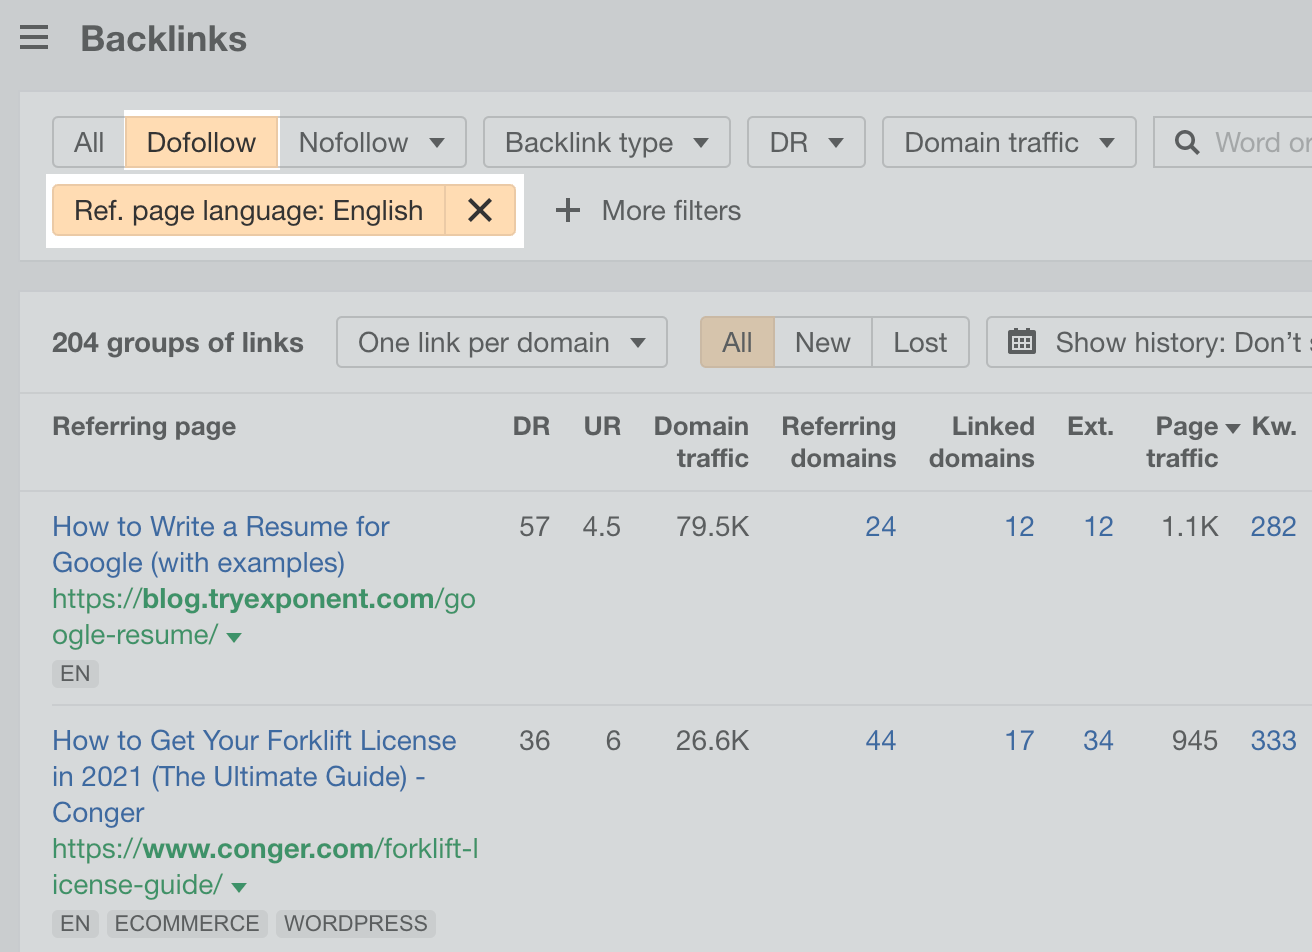1312x952 pixels.
Task: Click the Word search input field
Action: click(x=1260, y=142)
